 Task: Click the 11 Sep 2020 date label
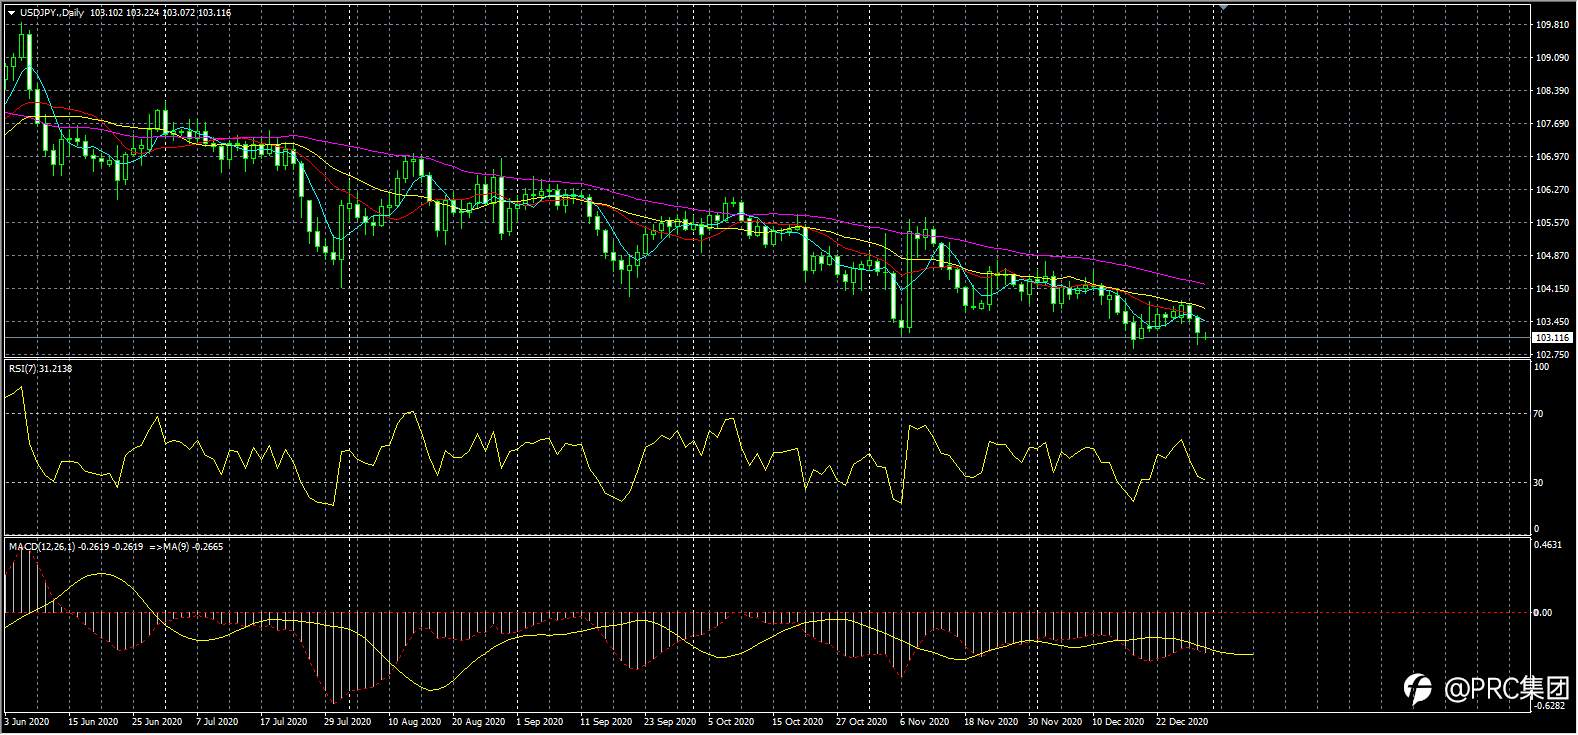pos(606,721)
